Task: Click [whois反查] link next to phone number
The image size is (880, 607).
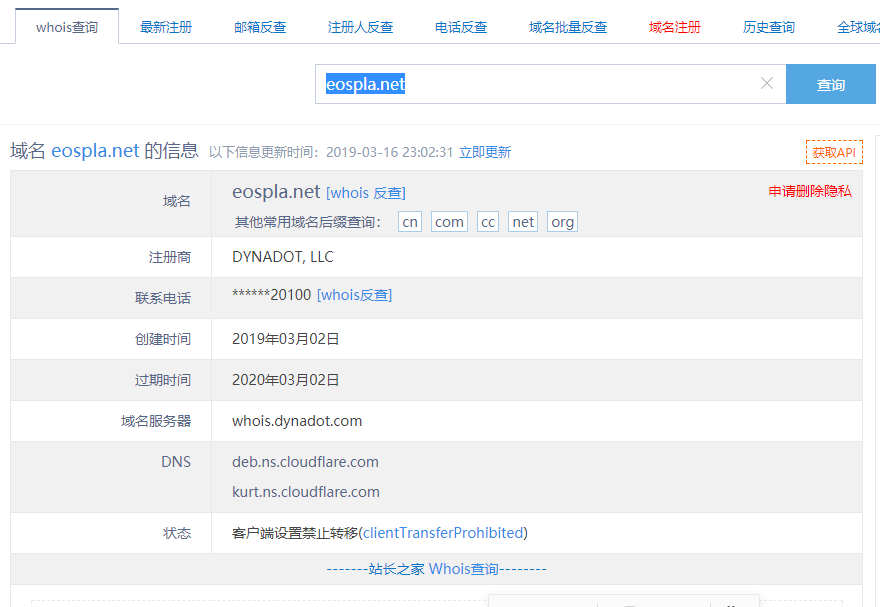Action: pos(355,295)
